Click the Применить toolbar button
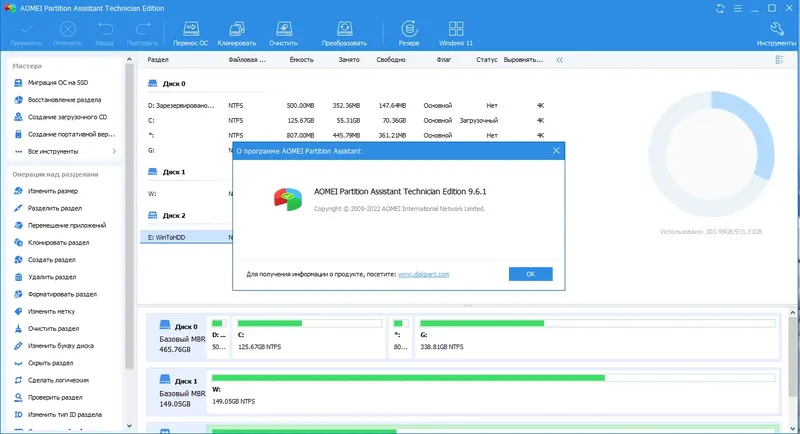Viewport: 800px width, 434px height. [x=26, y=34]
